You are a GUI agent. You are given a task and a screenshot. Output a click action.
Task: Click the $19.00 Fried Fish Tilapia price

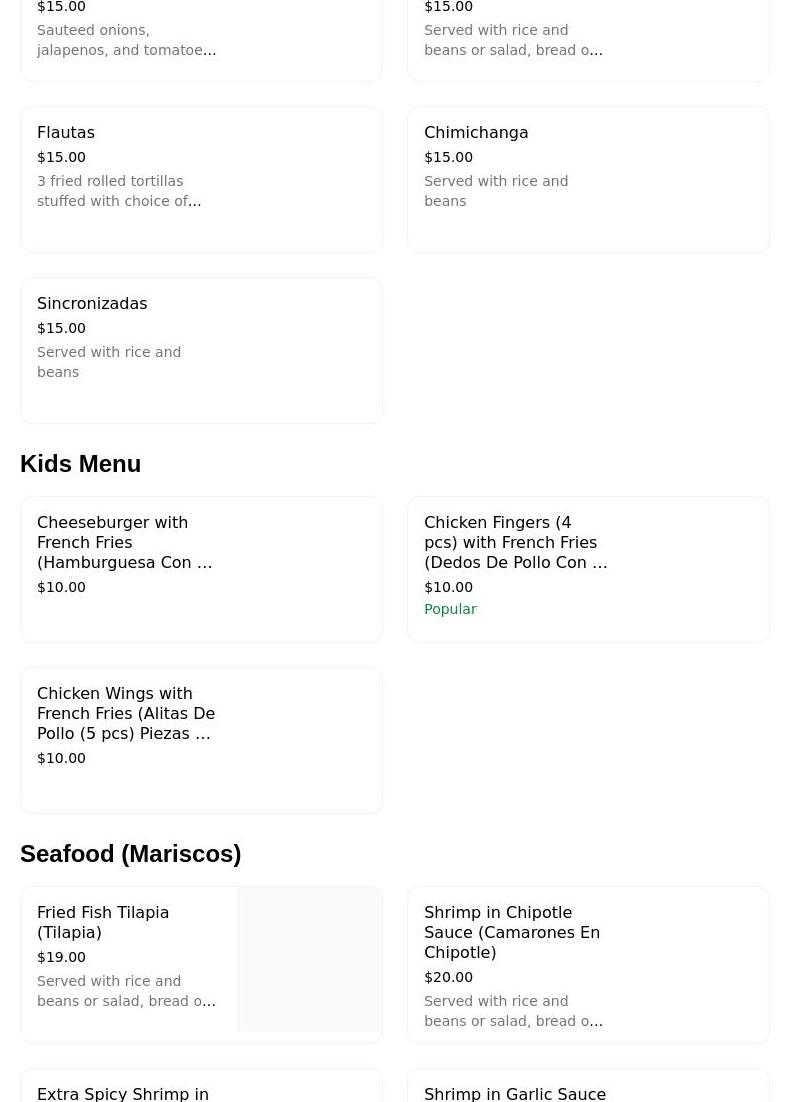point(62,957)
